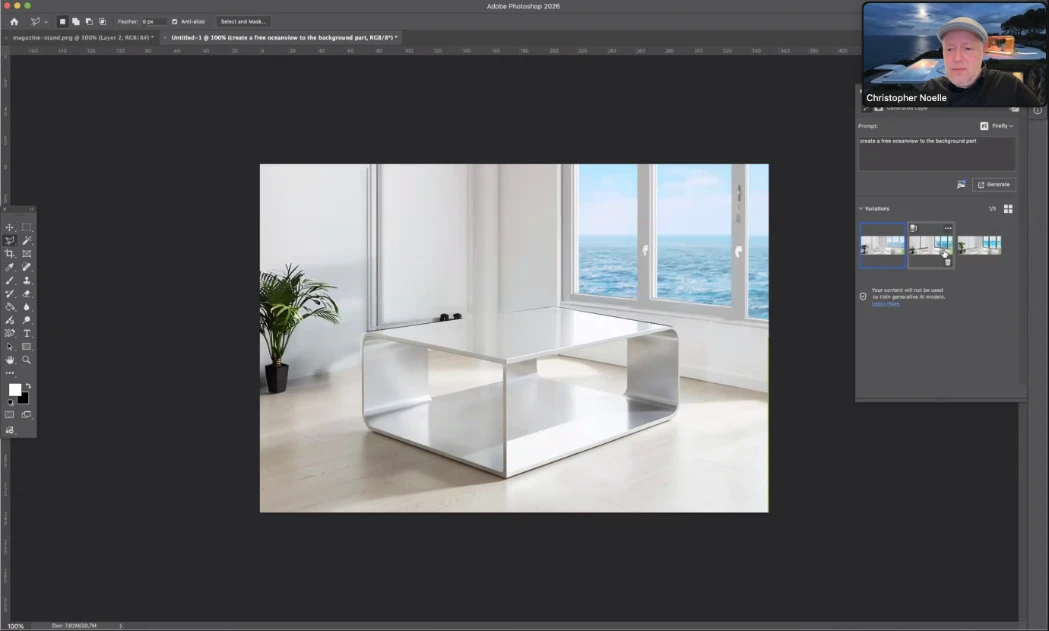Screen dimensions: 1049x631
Task: Select the Eyedropper tool
Action: coord(10,267)
